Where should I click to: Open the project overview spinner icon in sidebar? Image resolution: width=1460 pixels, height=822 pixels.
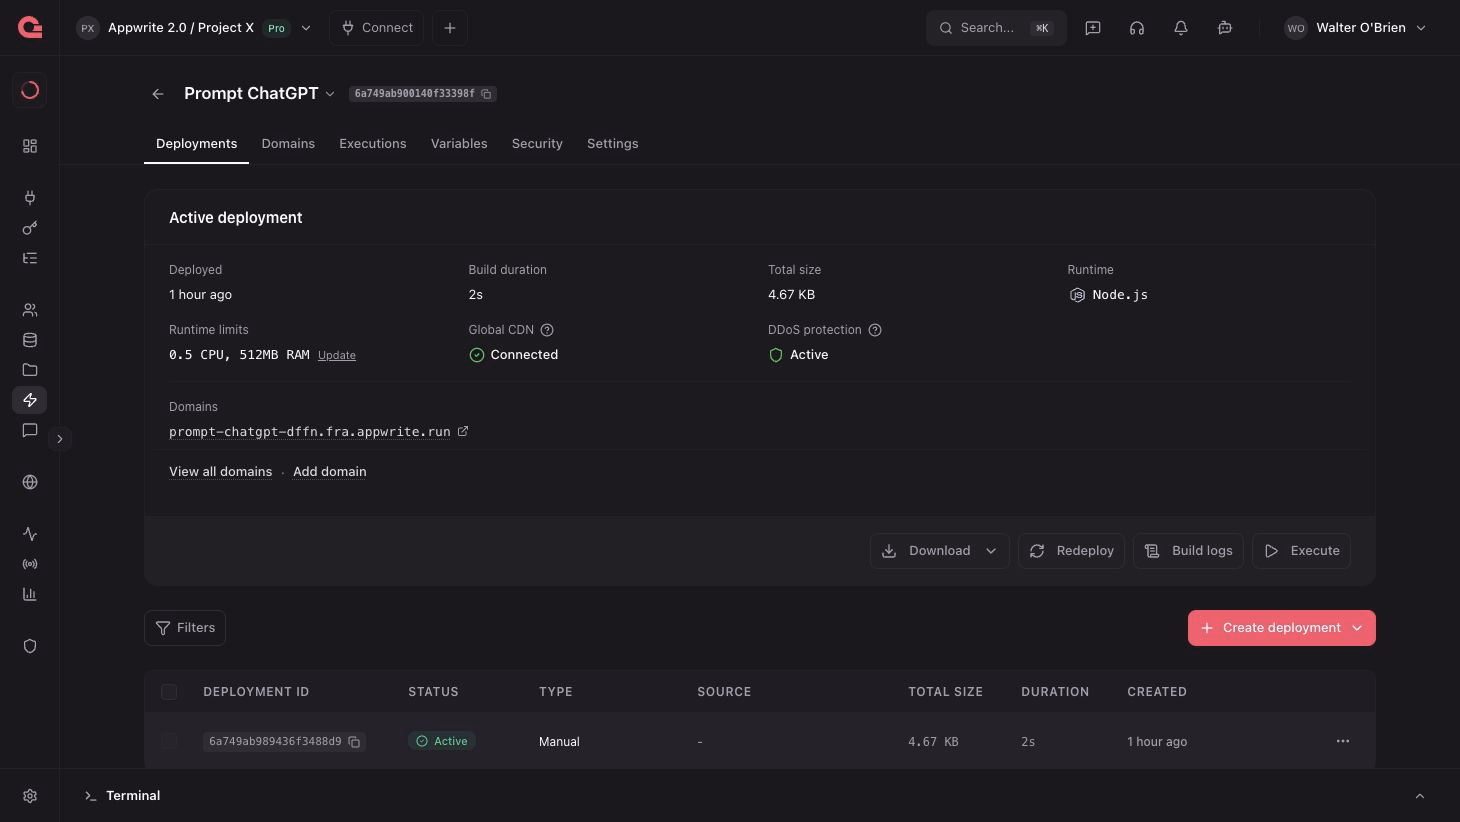pos(30,90)
